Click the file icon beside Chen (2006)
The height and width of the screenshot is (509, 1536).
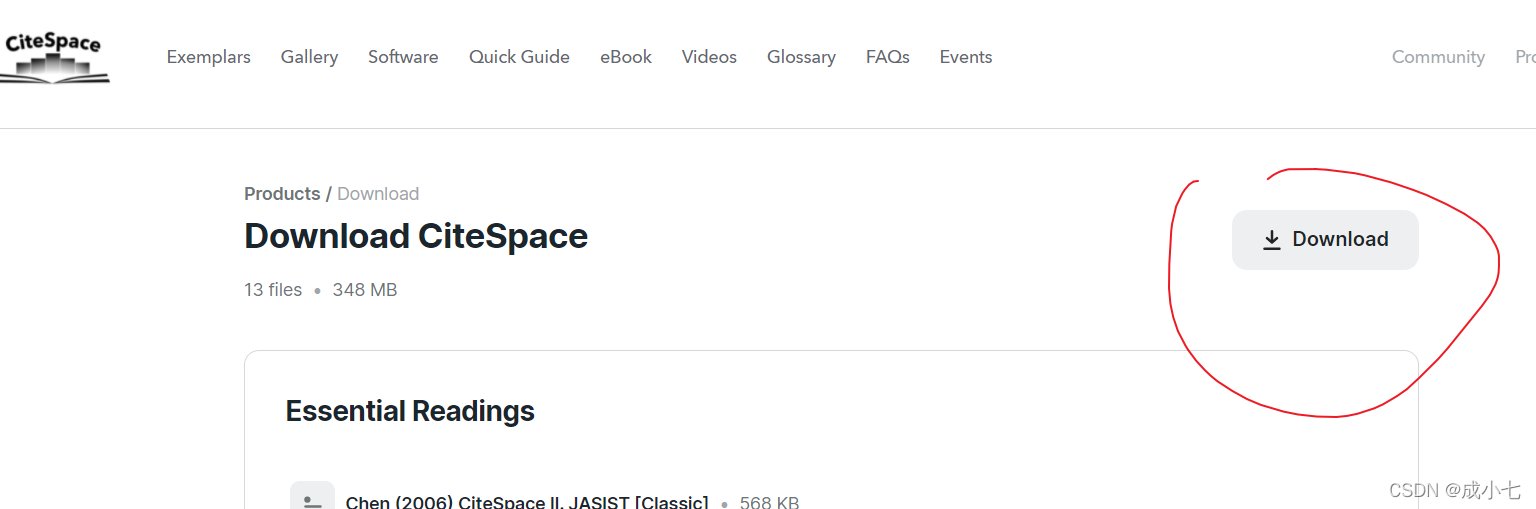(312, 496)
